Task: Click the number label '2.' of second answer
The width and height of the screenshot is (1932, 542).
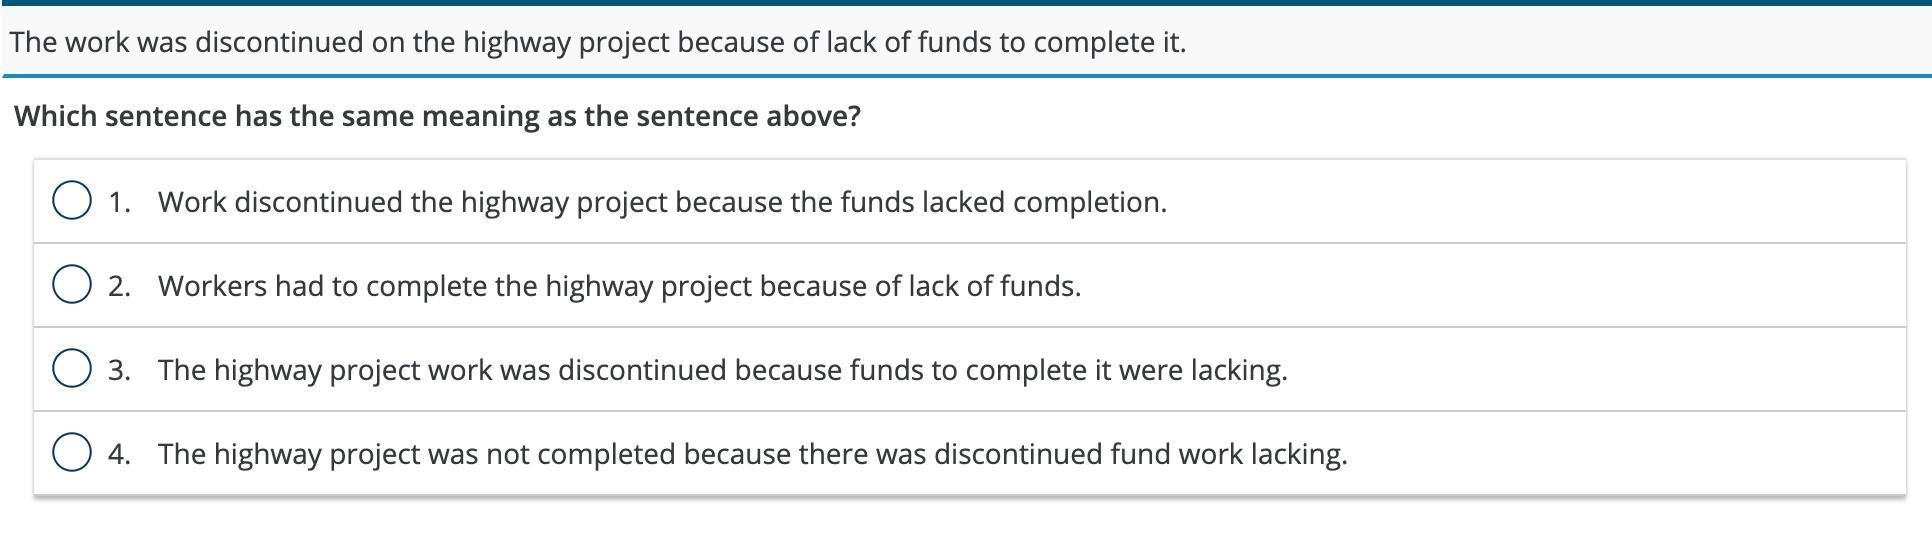Action: click(x=120, y=286)
